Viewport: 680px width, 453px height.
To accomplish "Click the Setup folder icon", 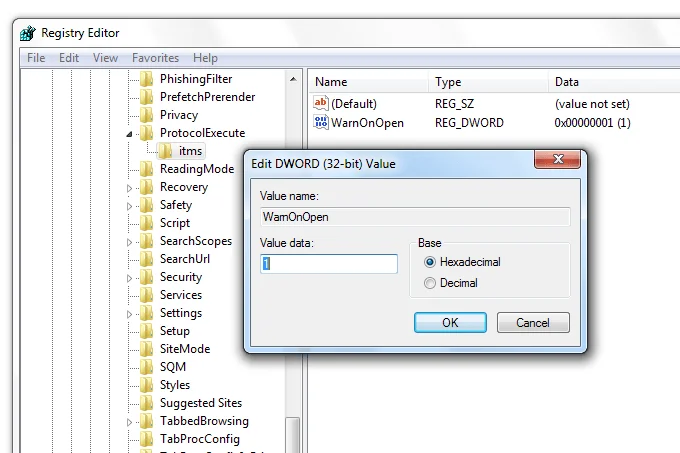I will click(x=147, y=331).
